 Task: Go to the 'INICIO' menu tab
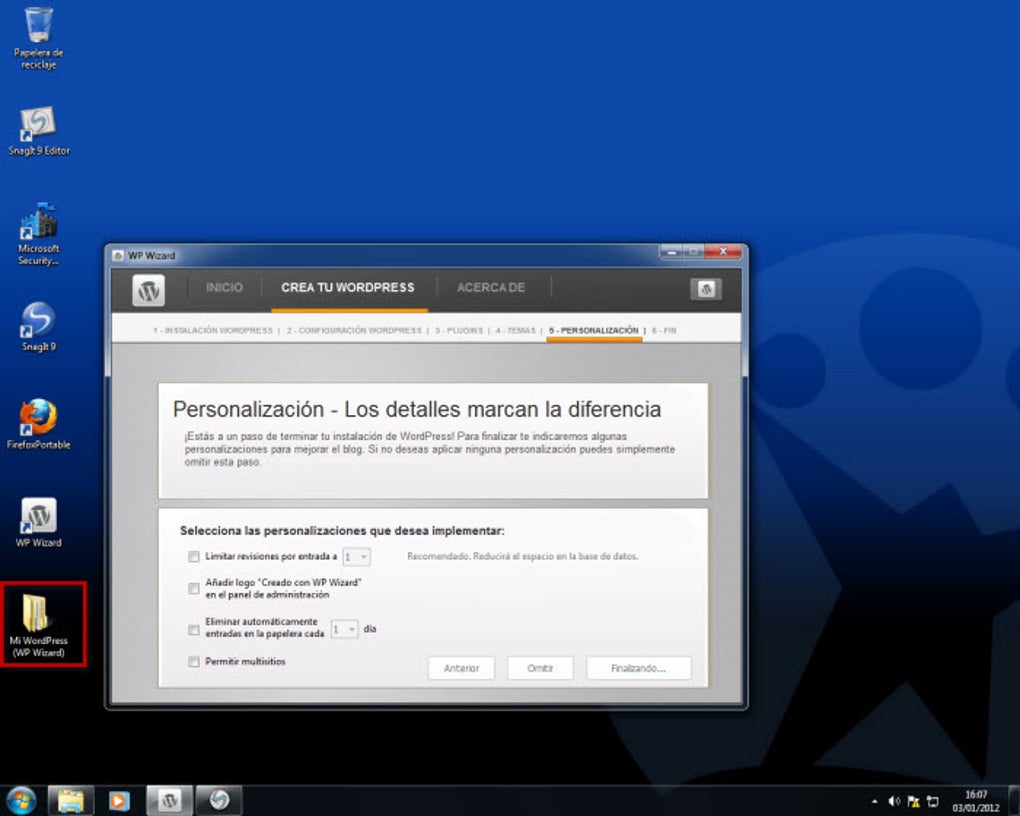225,287
